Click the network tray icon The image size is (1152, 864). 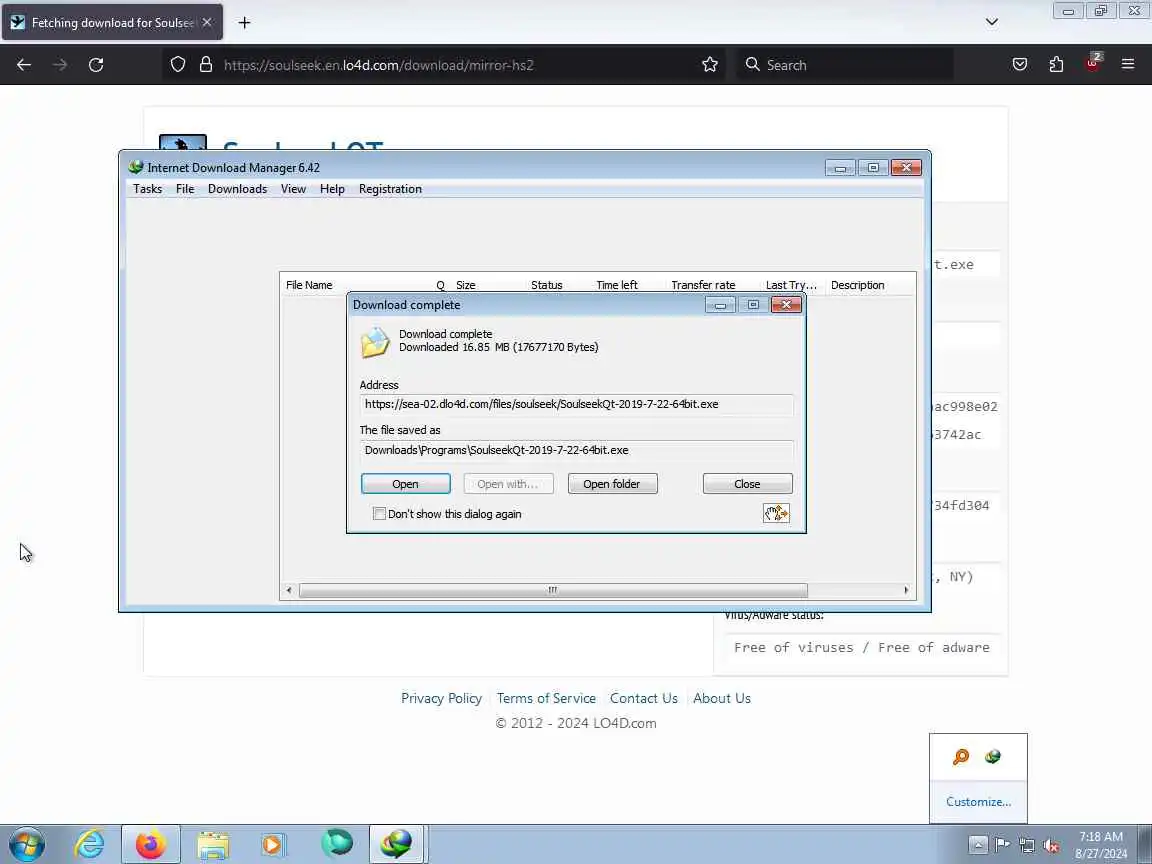[1027, 845]
